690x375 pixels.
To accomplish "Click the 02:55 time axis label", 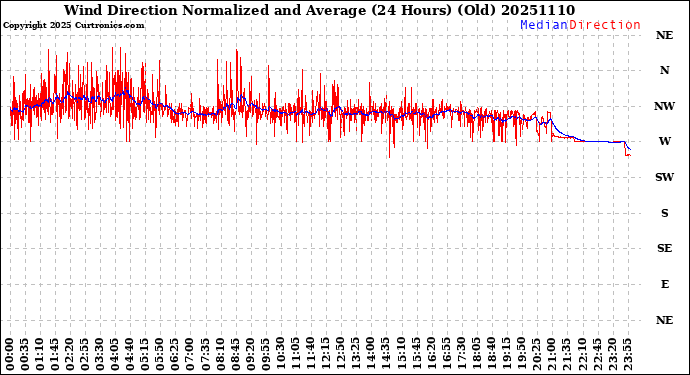I will pyautogui.click(x=85, y=354).
